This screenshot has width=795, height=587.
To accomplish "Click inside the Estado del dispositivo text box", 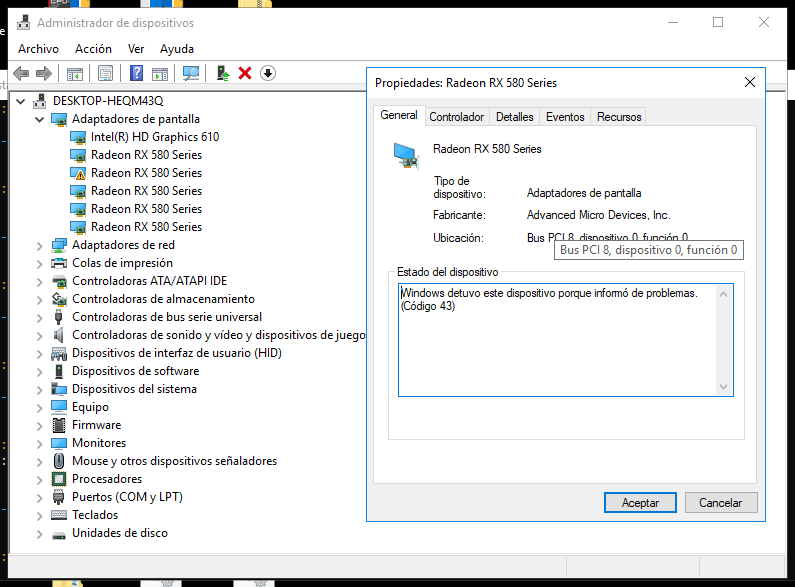I will tap(565, 340).
